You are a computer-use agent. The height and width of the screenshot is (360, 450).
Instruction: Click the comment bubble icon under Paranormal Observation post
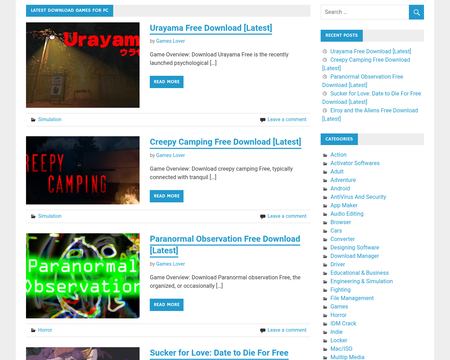pos(263,330)
